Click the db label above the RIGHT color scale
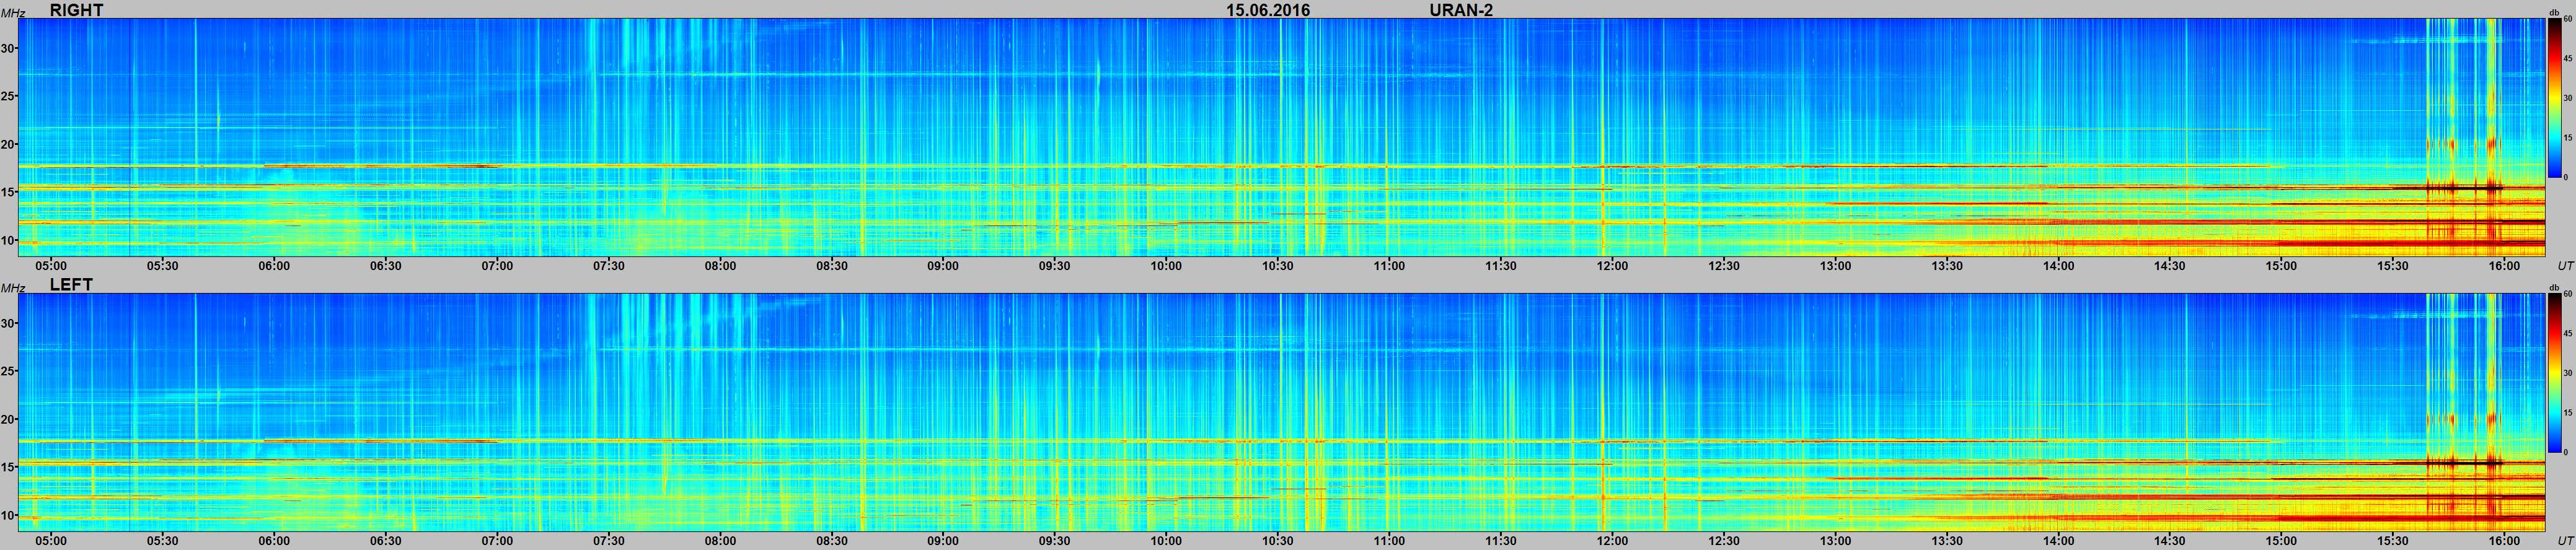This screenshot has height=550, width=2576. 2554,13
